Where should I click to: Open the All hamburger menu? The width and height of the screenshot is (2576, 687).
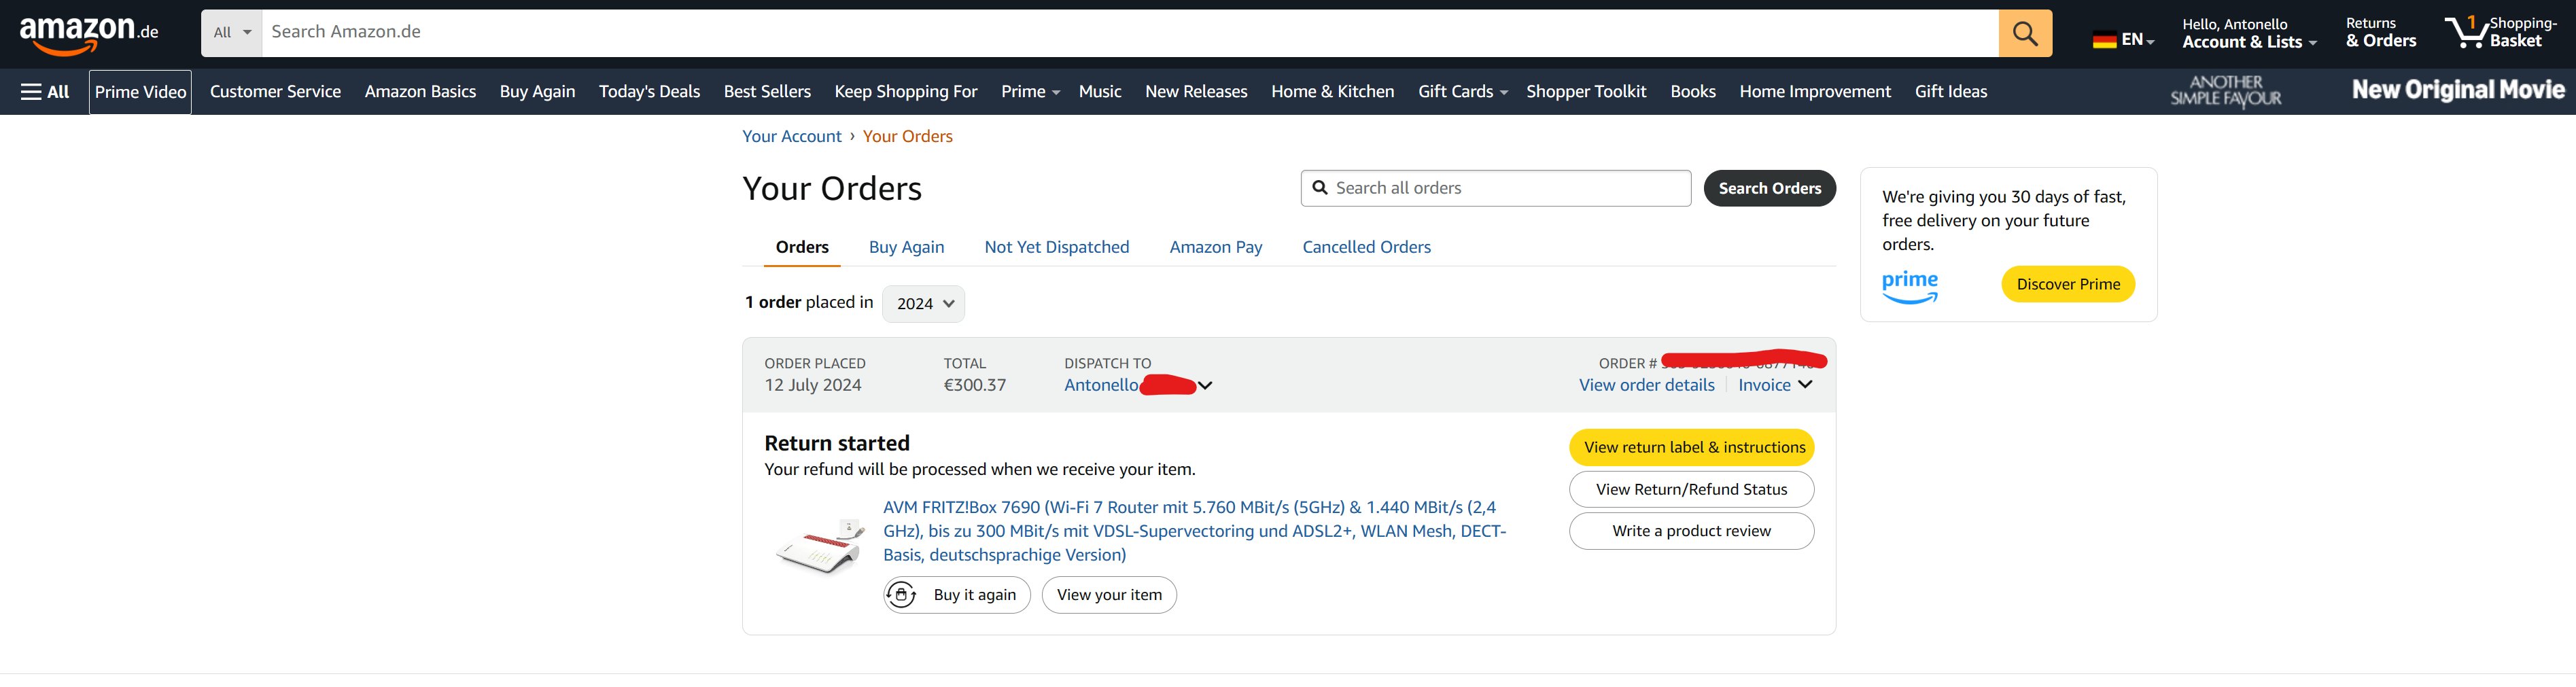pos(45,92)
